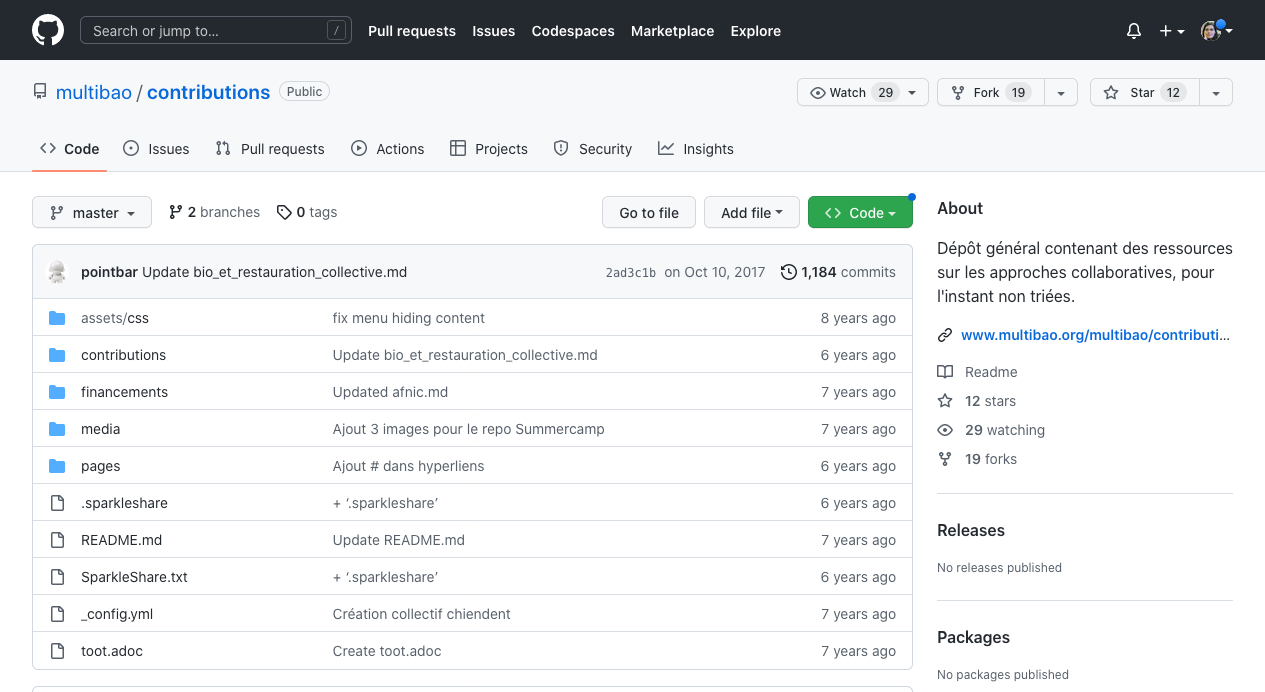Open the README.md file

tap(122, 540)
